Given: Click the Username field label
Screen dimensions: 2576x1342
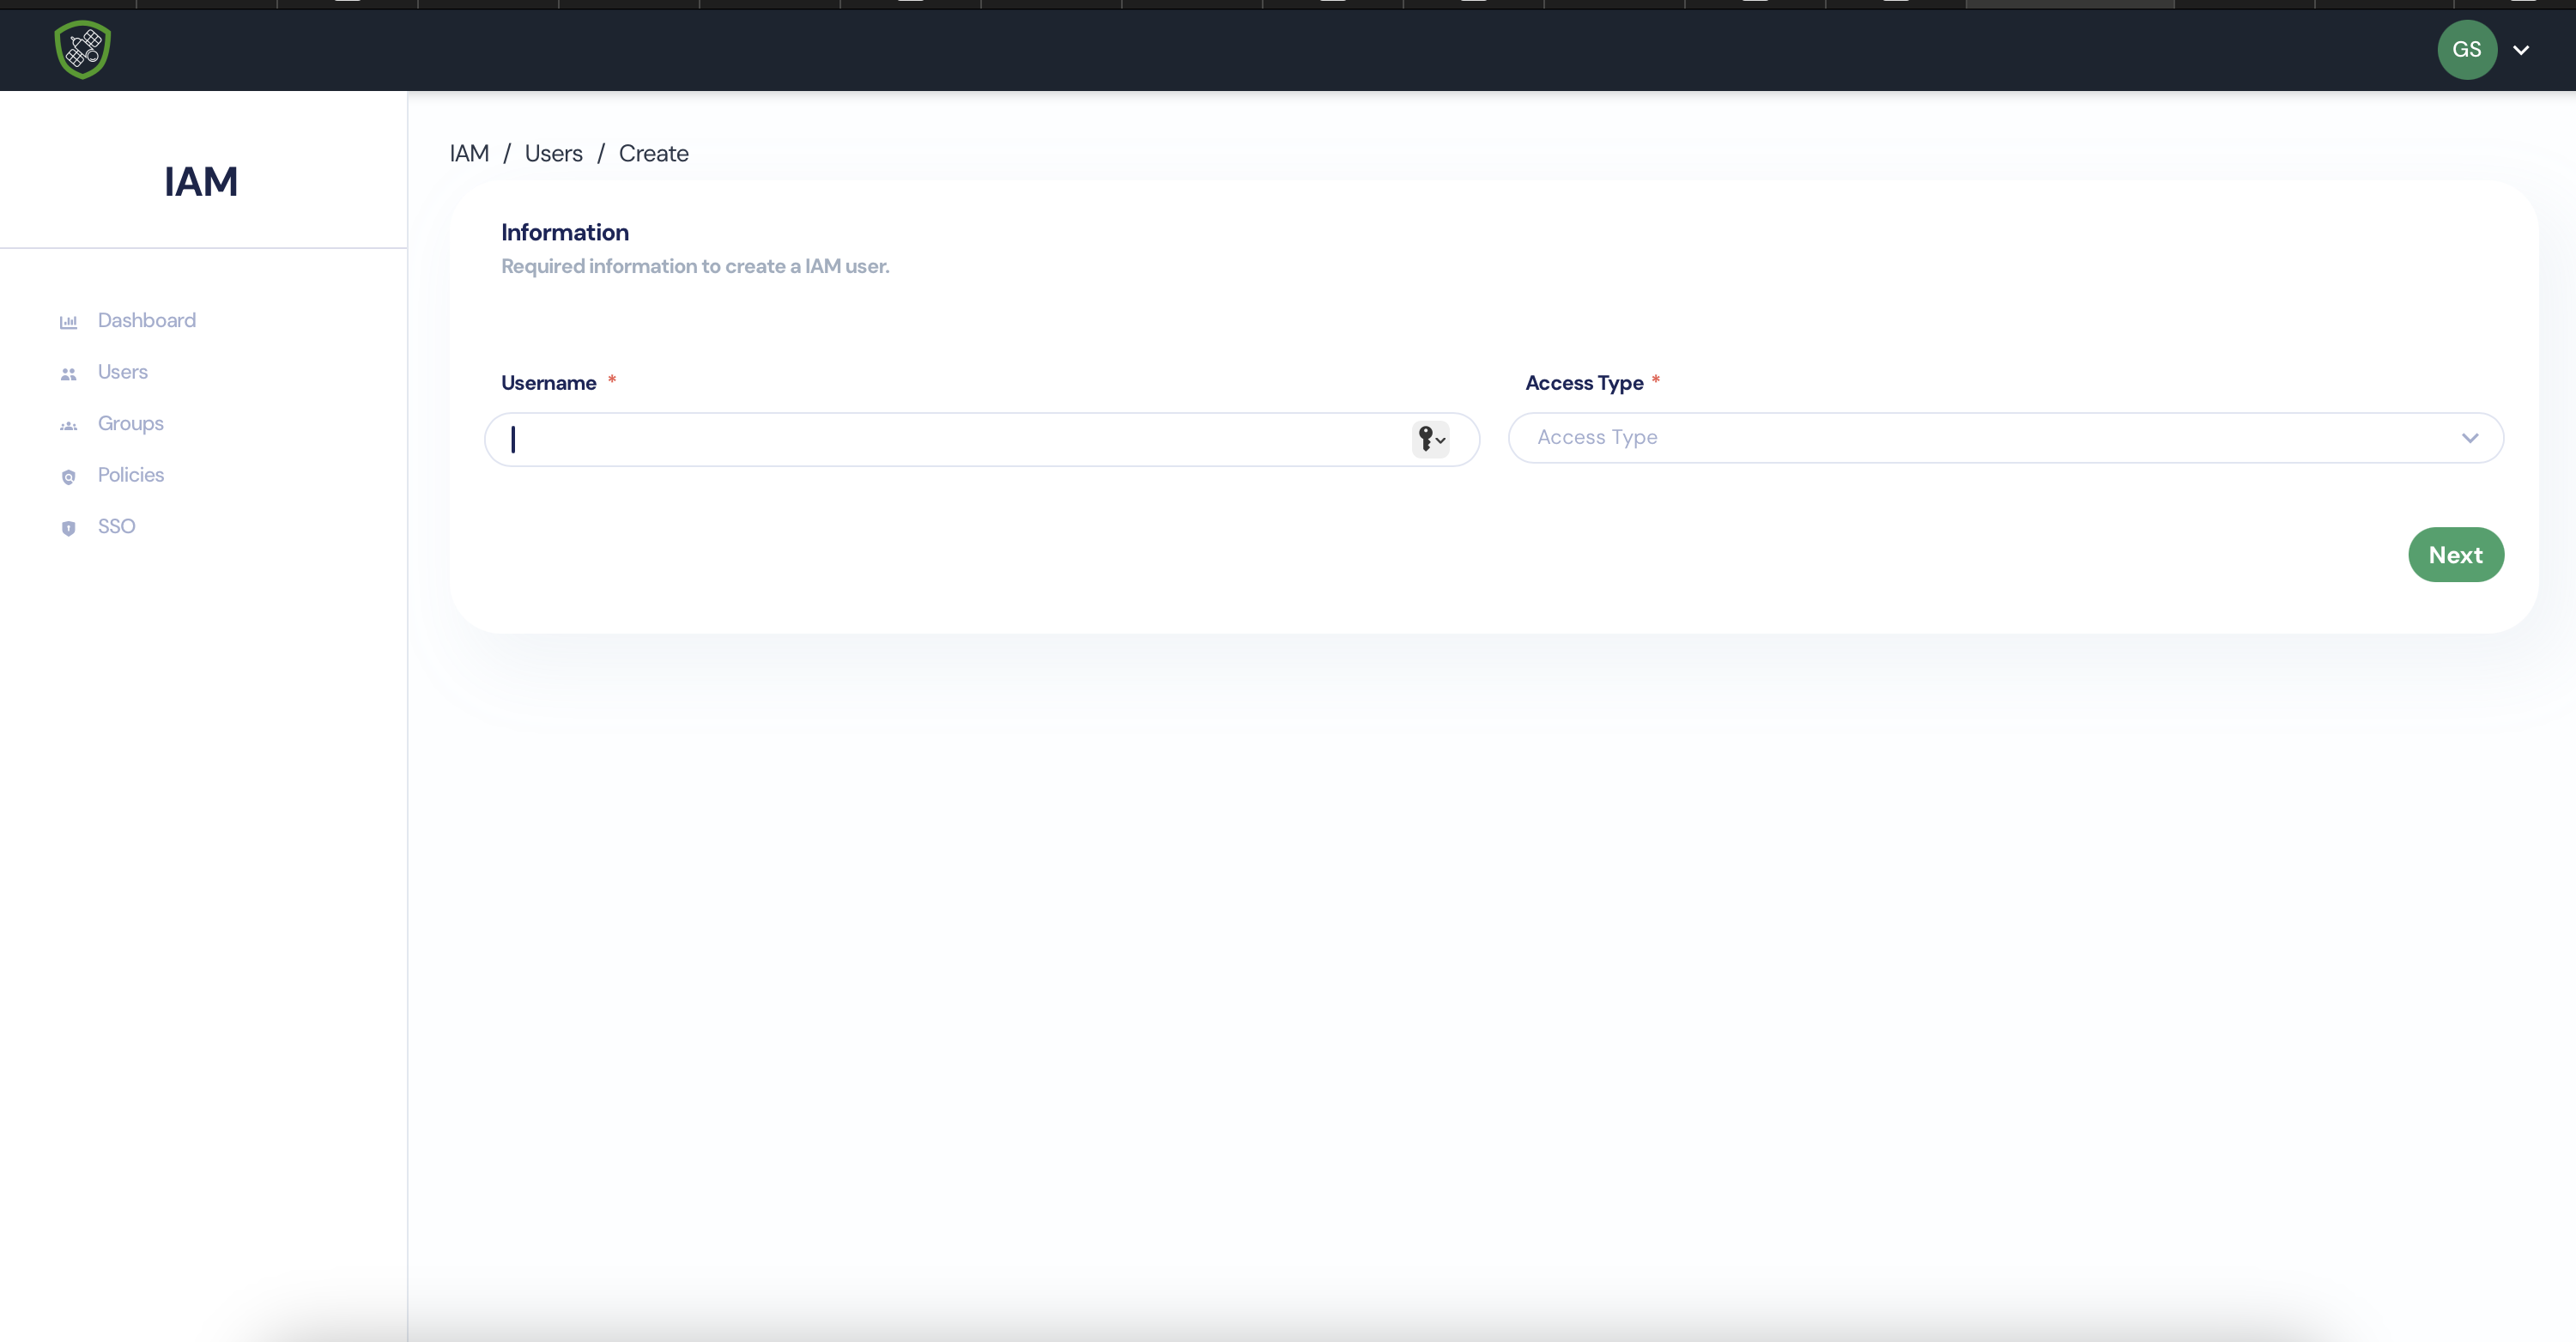Looking at the screenshot, I should (548, 383).
